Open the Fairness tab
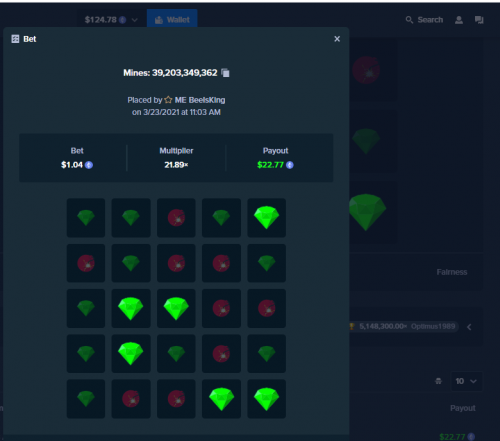 452,272
